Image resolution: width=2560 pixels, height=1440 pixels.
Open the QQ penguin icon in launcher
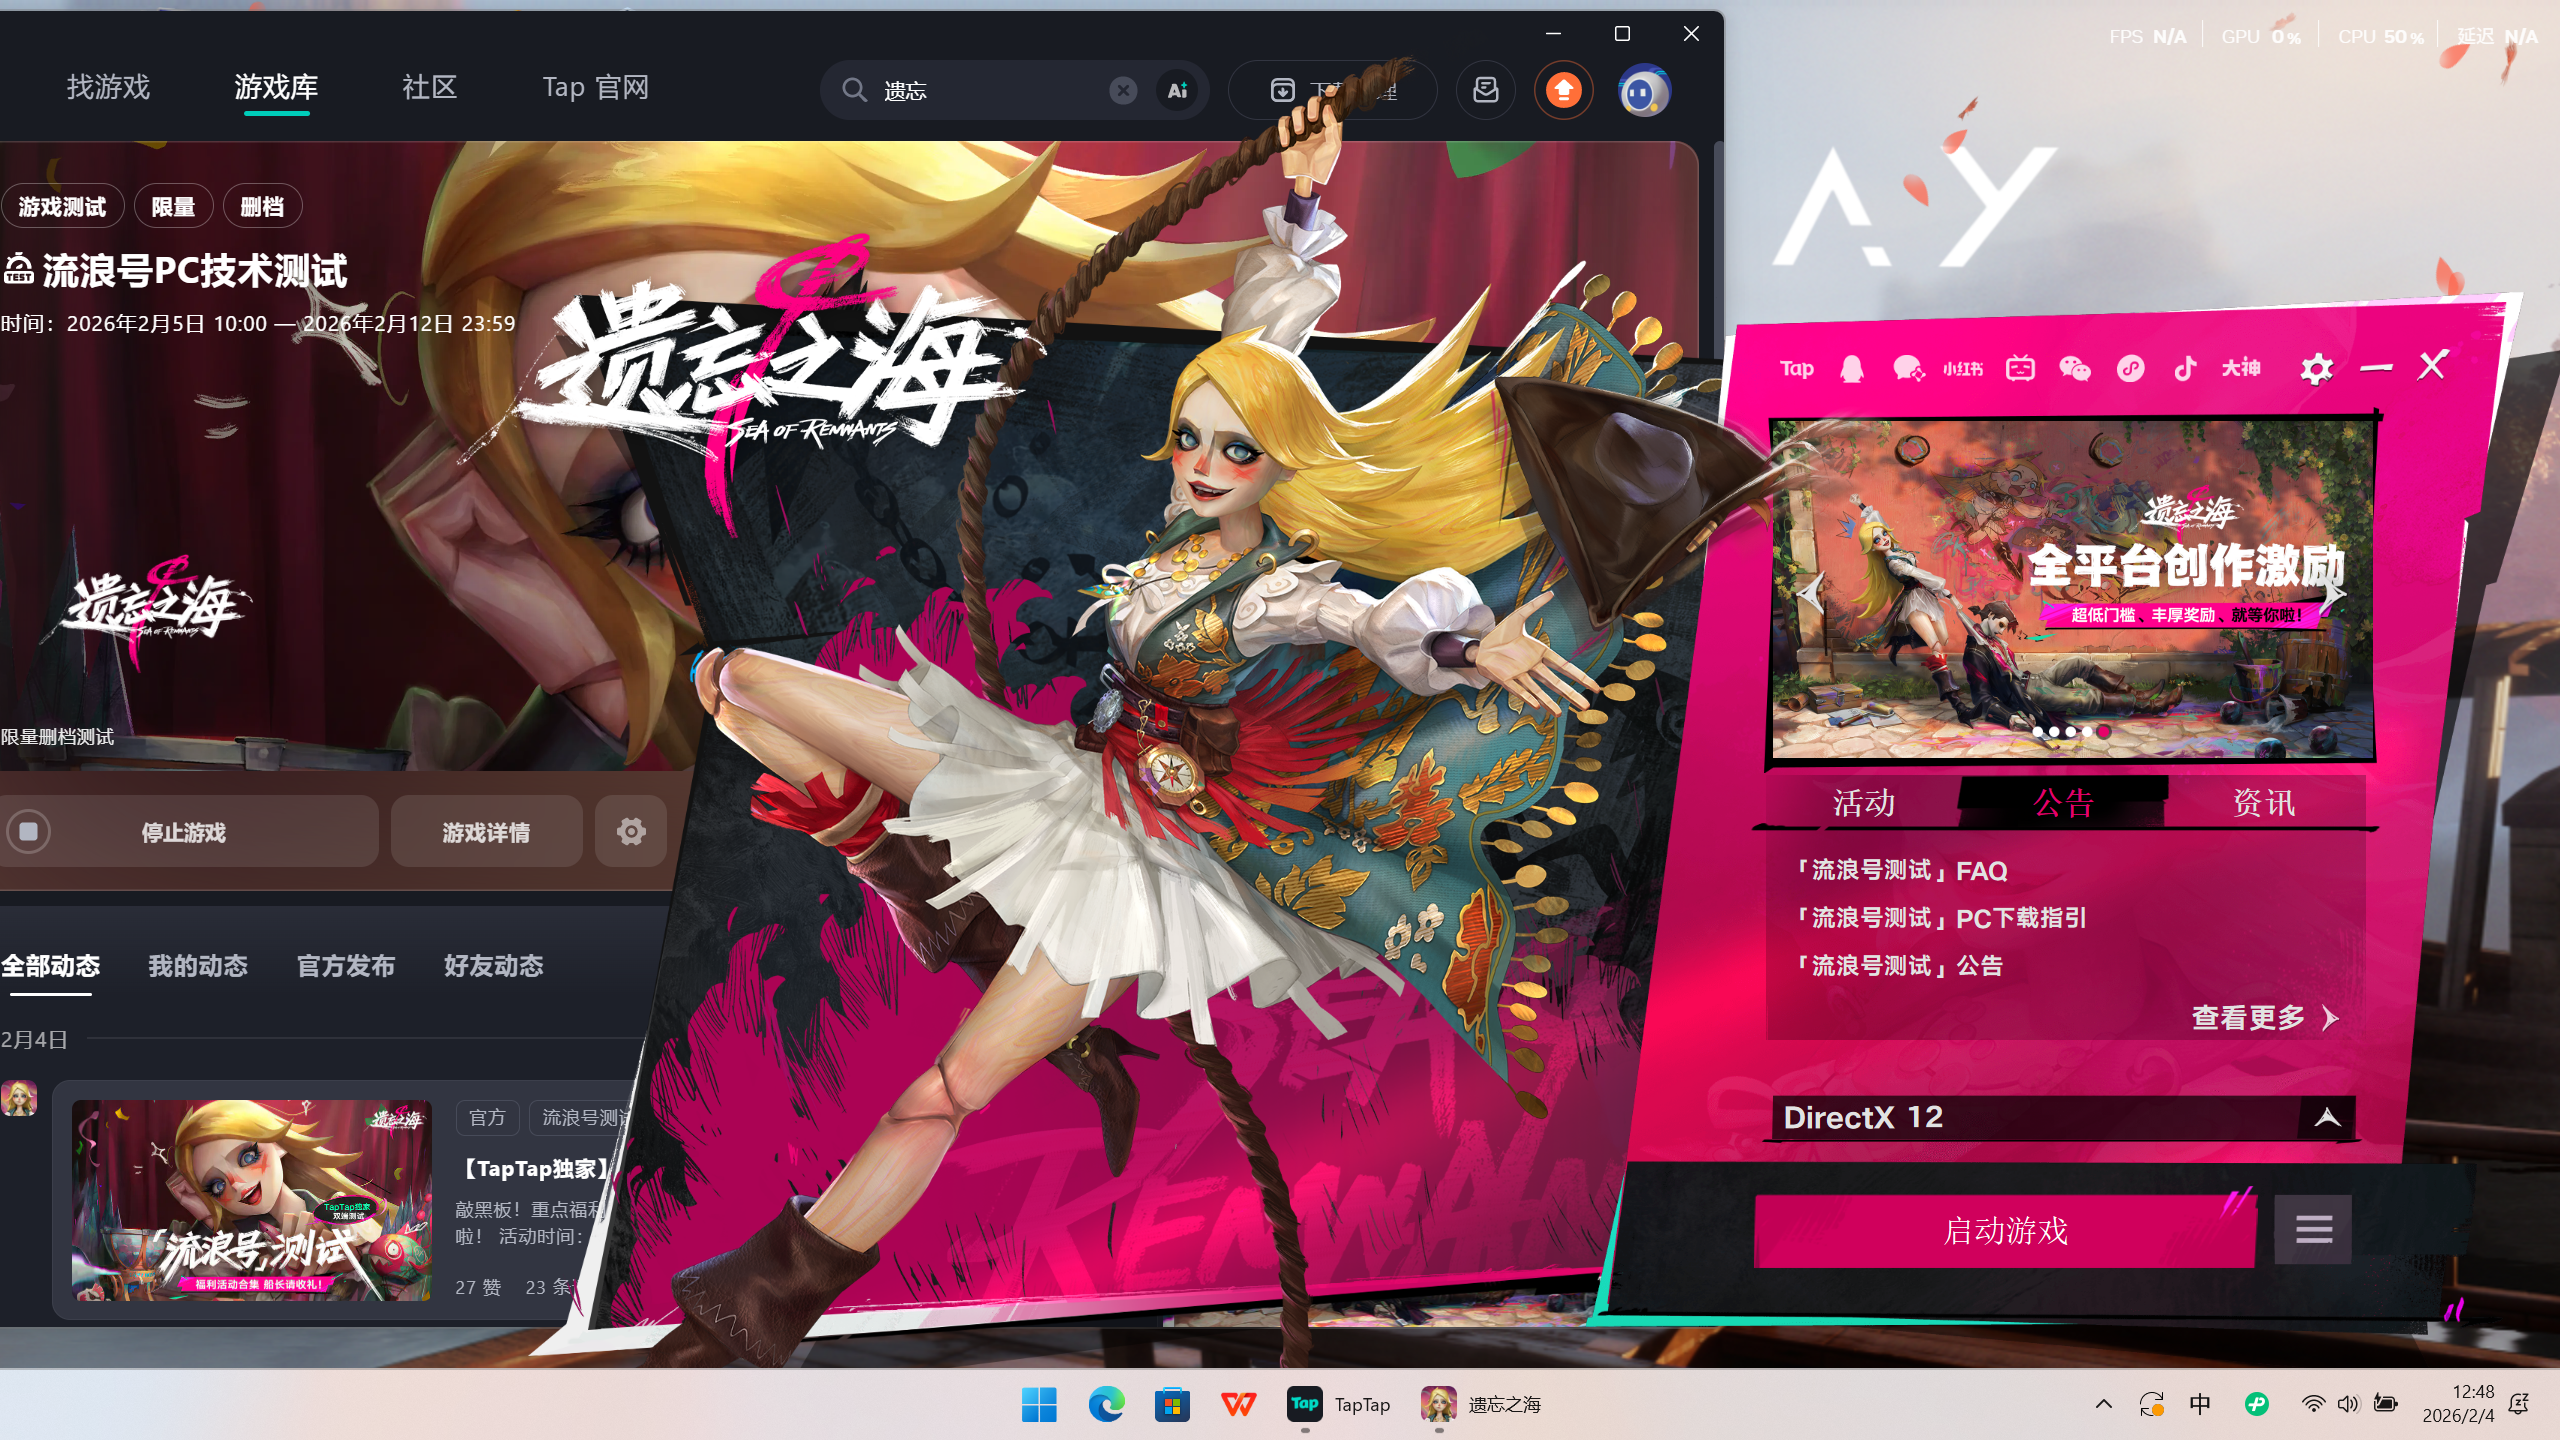pyautogui.click(x=1851, y=369)
